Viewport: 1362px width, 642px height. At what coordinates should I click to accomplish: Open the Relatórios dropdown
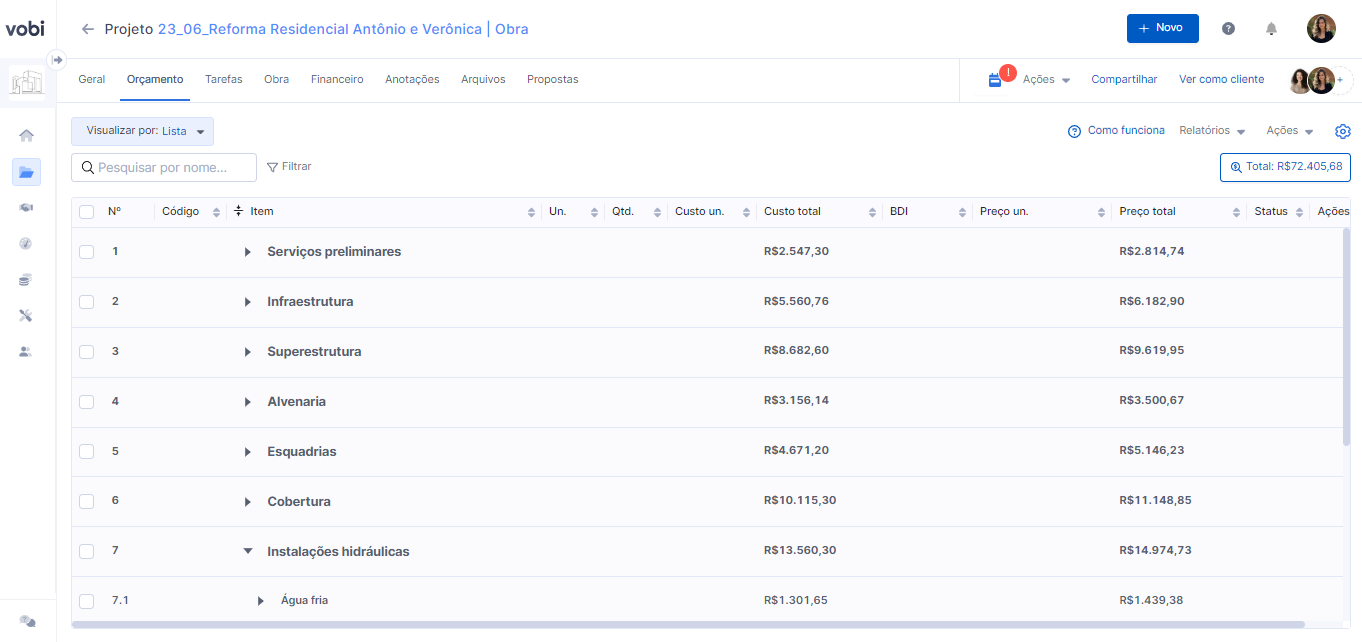pyautogui.click(x=1212, y=131)
